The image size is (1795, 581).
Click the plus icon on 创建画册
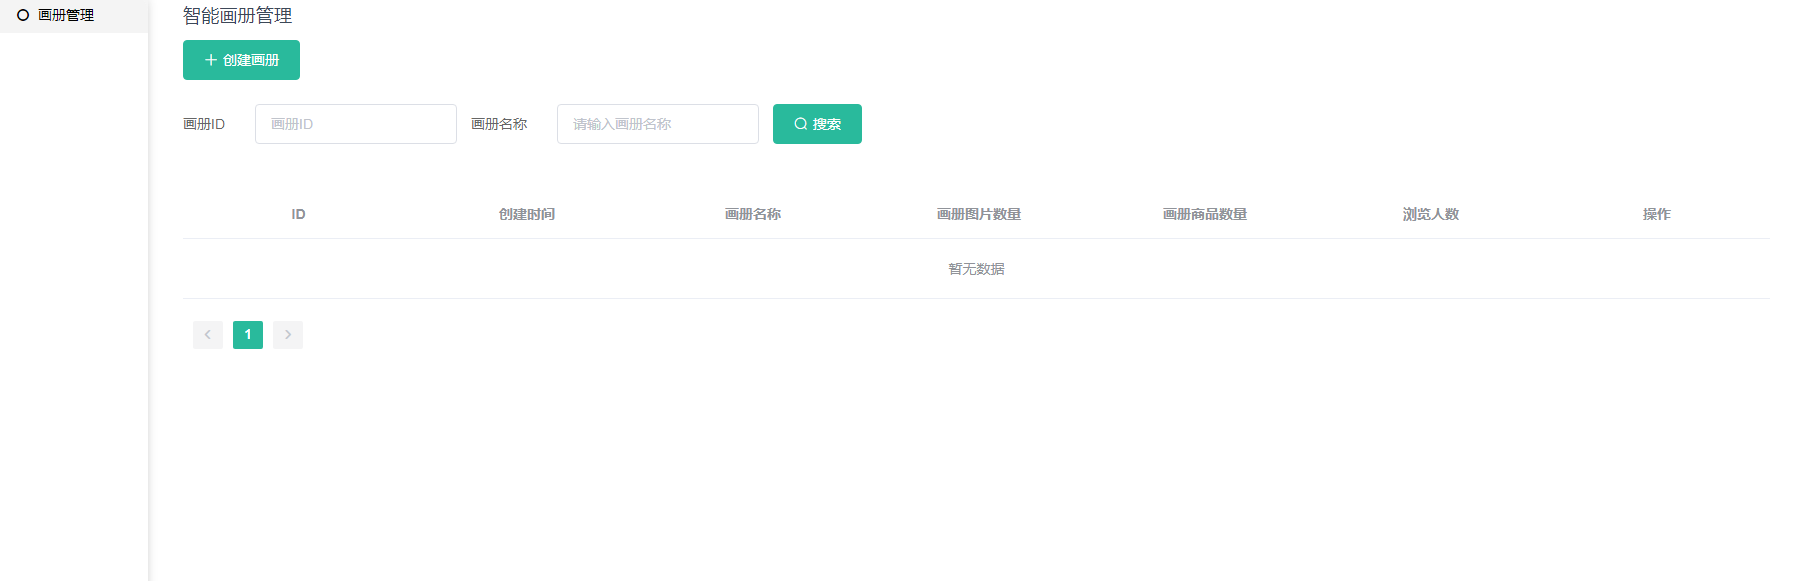211,60
